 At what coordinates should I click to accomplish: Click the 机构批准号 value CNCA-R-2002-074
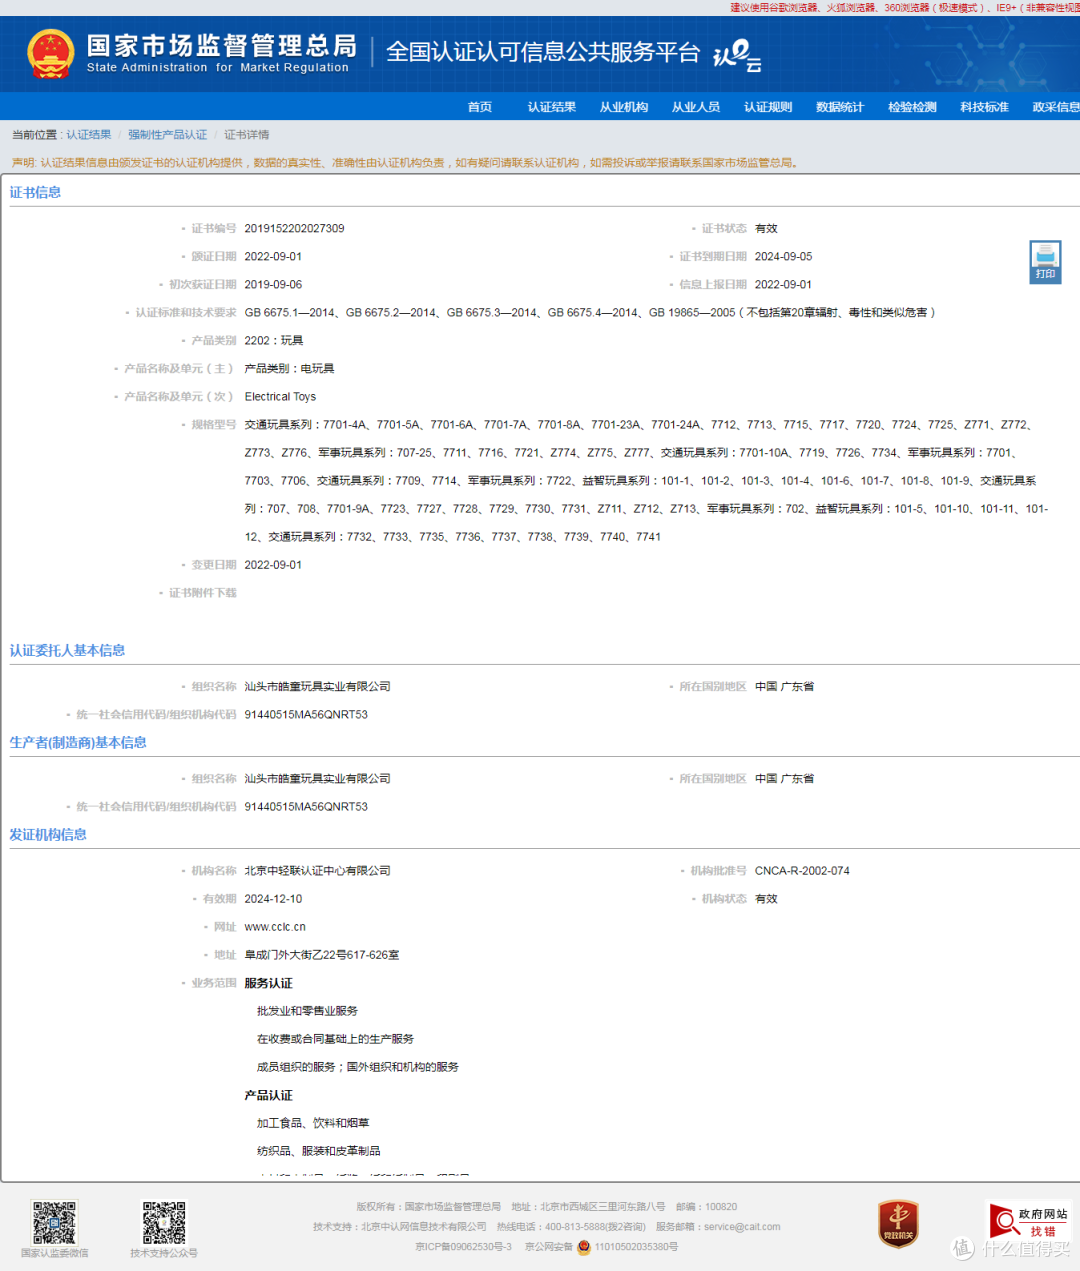point(802,871)
